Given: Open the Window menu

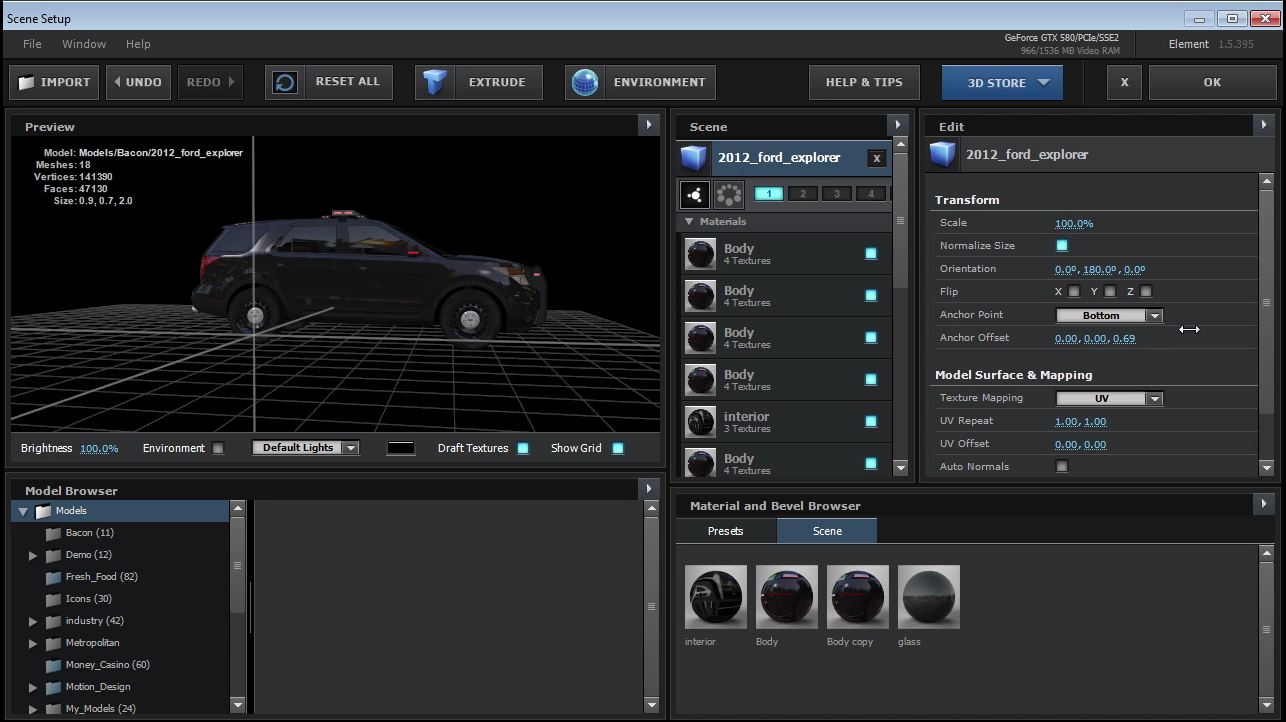Looking at the screenshot, I should coord(84,44).
